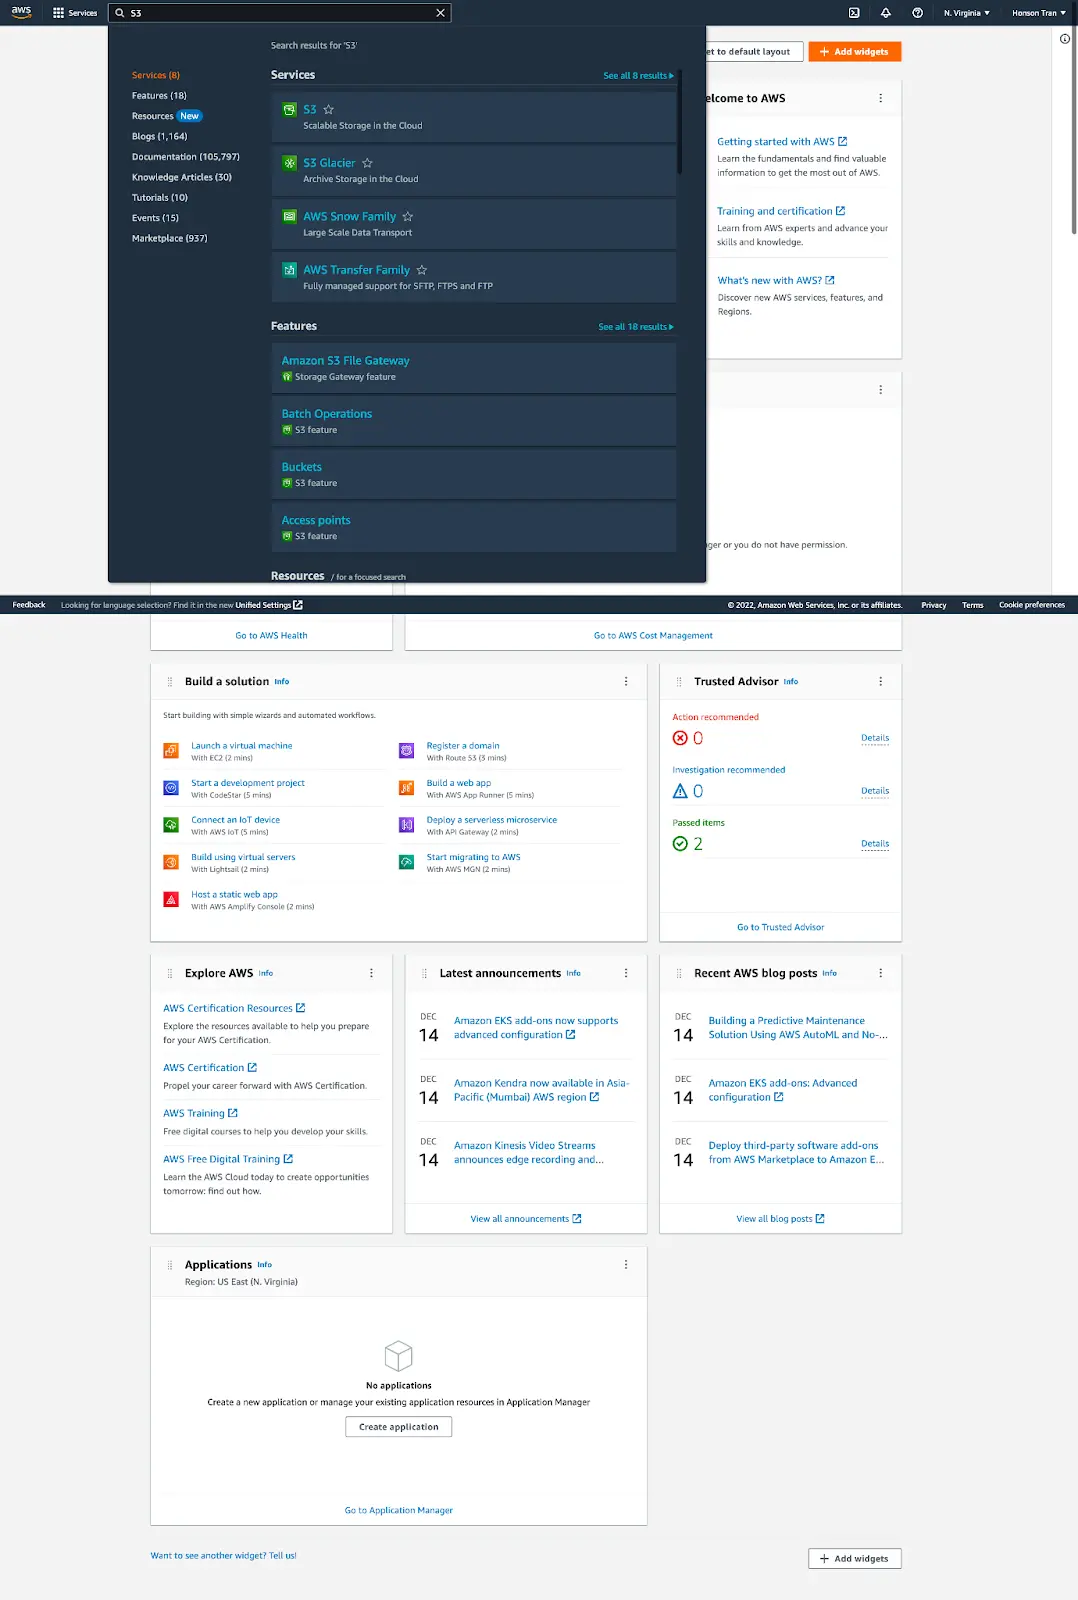The height and width of the screenshot is (1600, 1078).
Task: Open Applications widget options menu
Action: tap(626, 1264)
